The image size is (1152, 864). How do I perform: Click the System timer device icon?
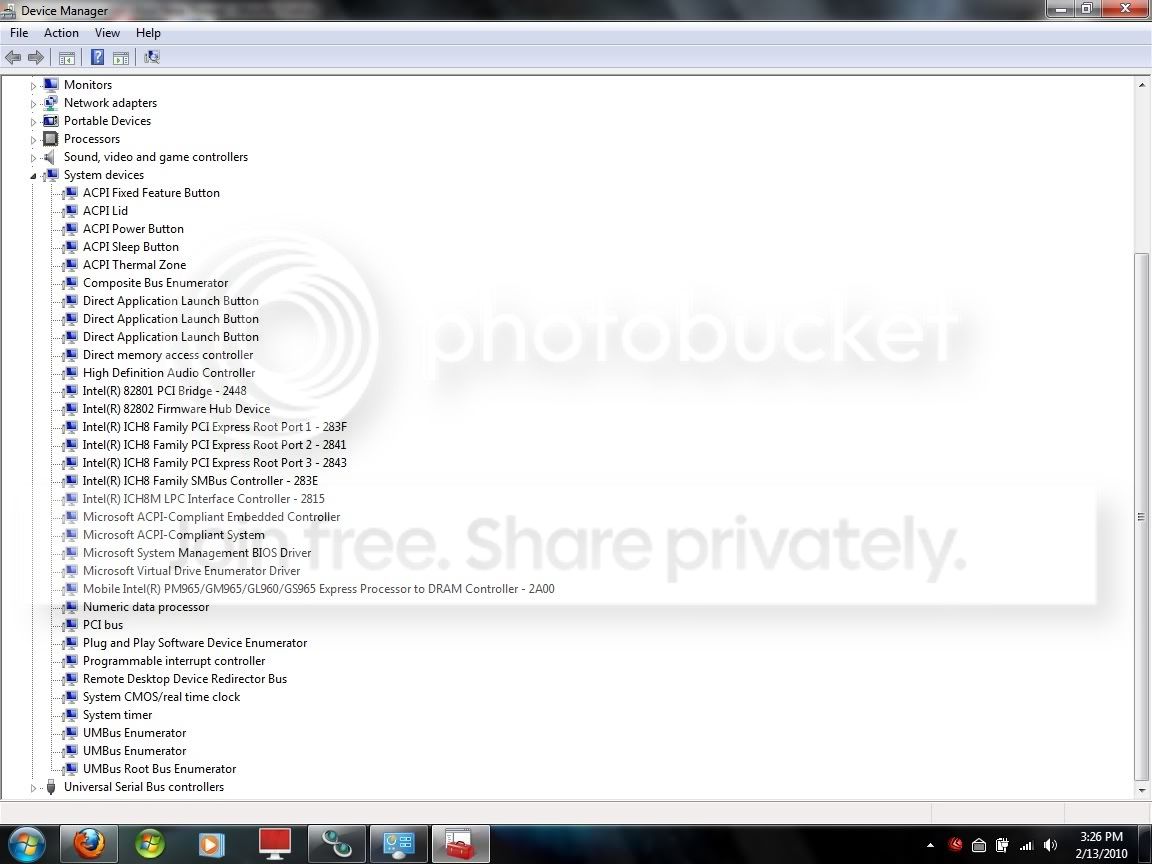pyautogui.click(x=70, y=715)
